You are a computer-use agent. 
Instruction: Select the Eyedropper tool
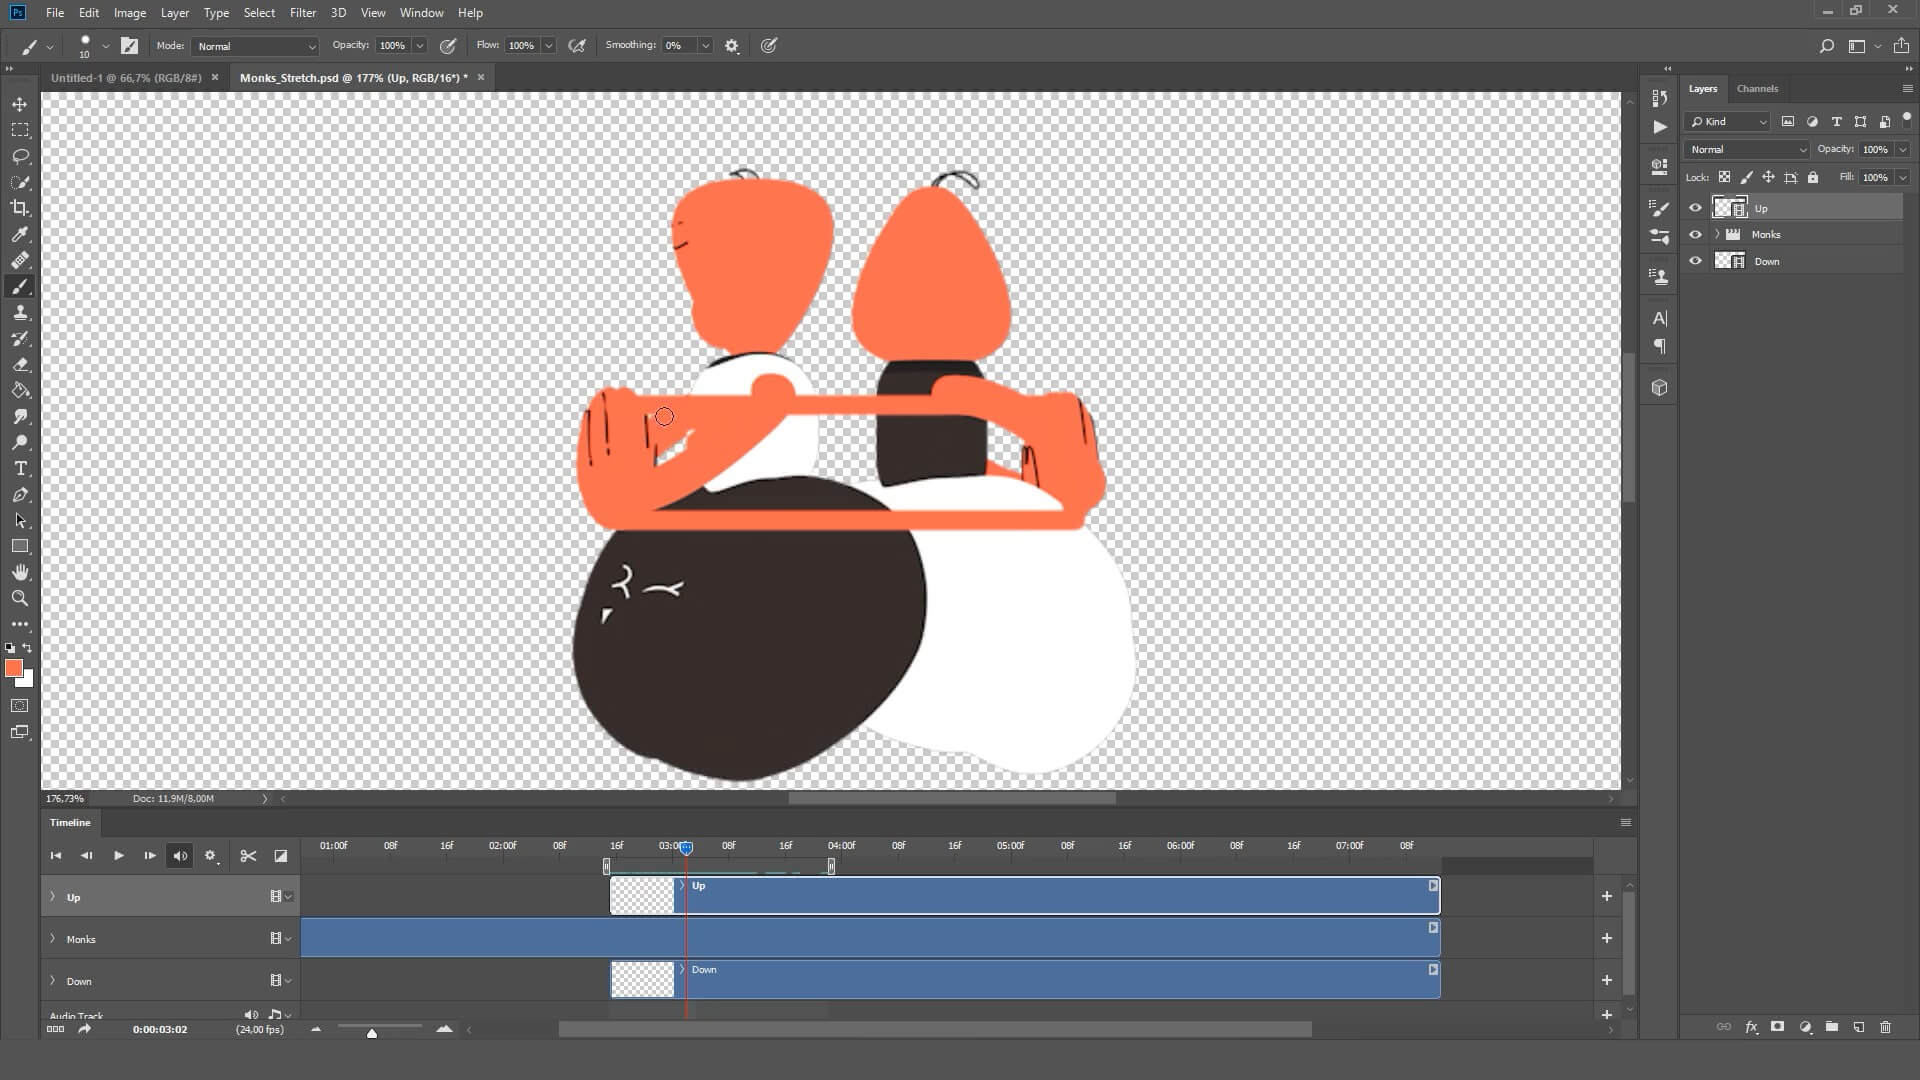pos(20,234)
